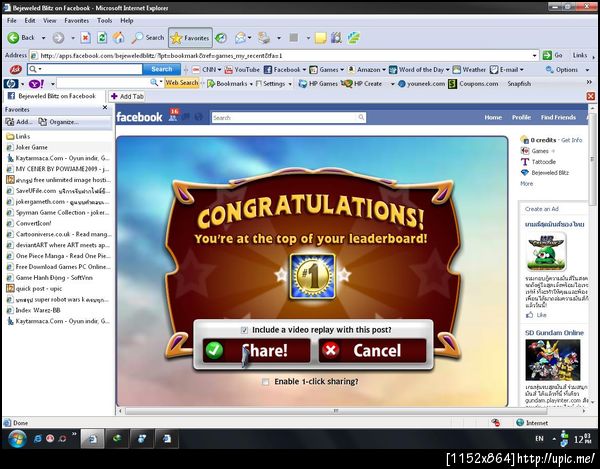Click the Internet Explorer quick launch icon

click(38, 439)
